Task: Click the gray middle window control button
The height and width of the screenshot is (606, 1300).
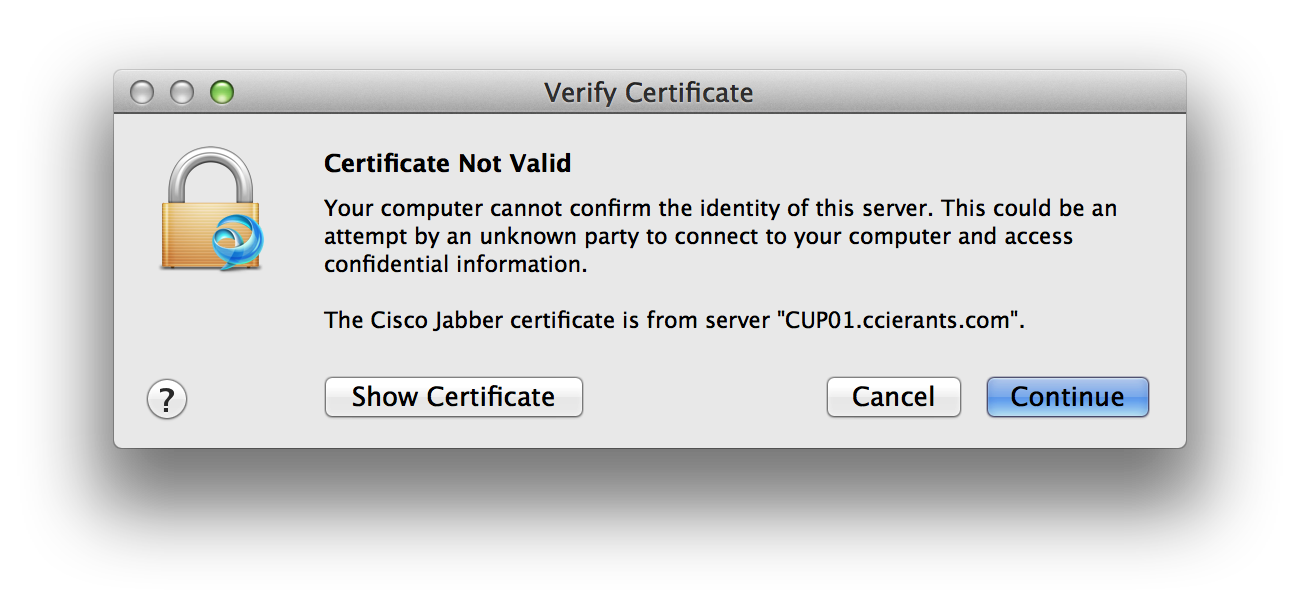Action: (182, 93)
